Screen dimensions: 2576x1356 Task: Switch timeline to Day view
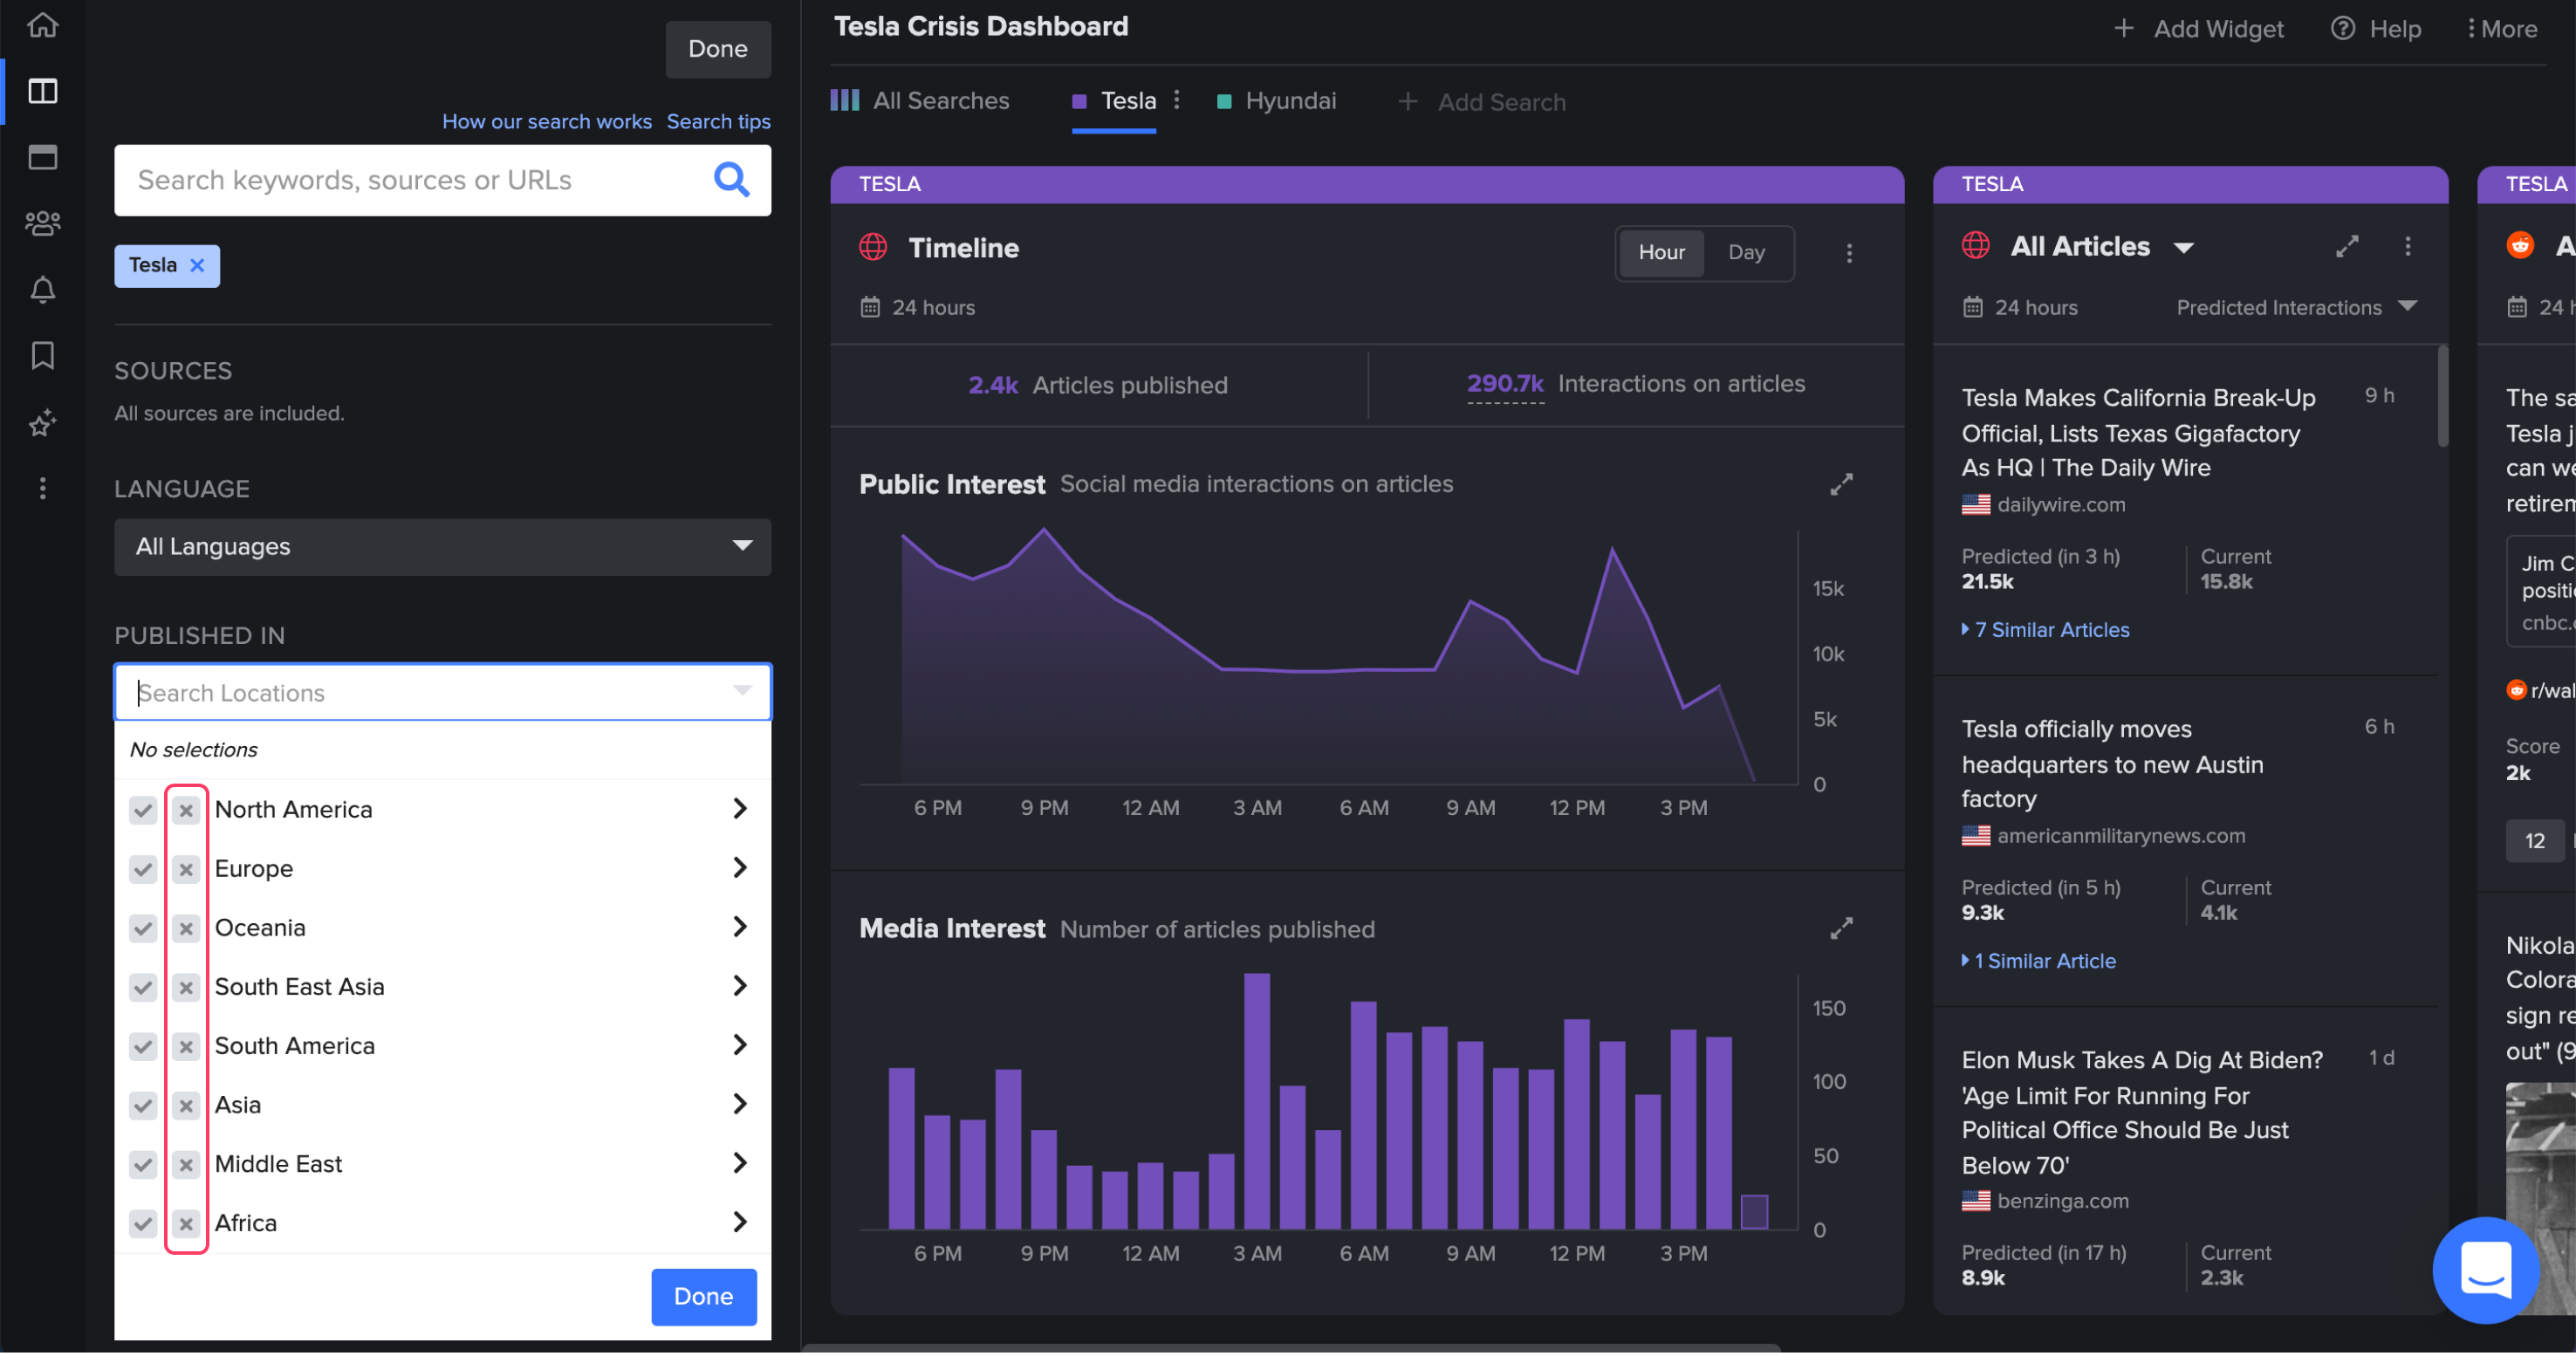(1746, 253)
